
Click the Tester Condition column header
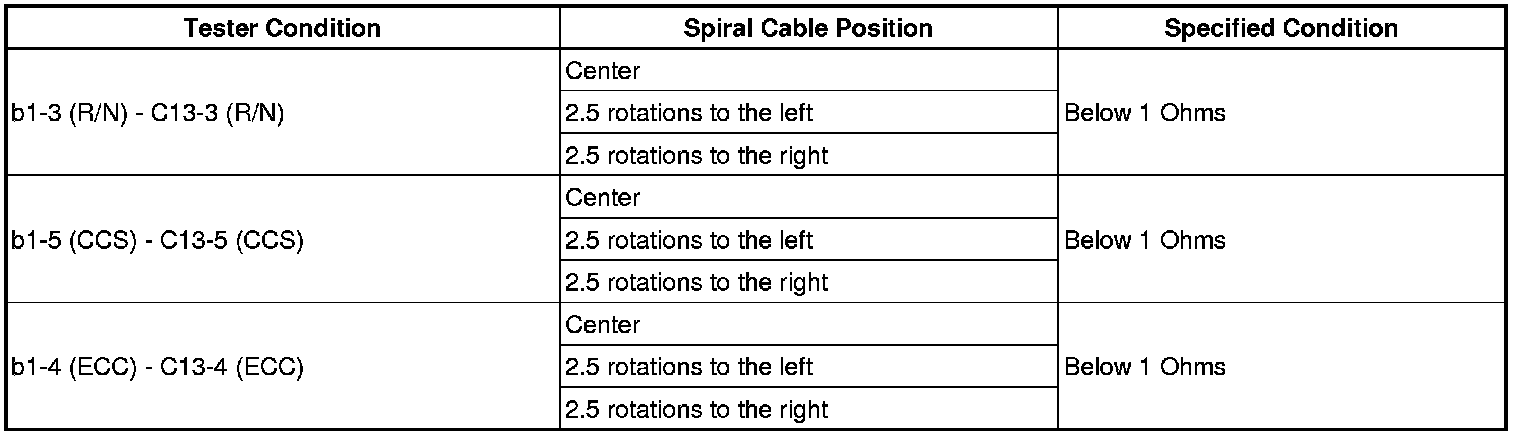coord(282,28)
